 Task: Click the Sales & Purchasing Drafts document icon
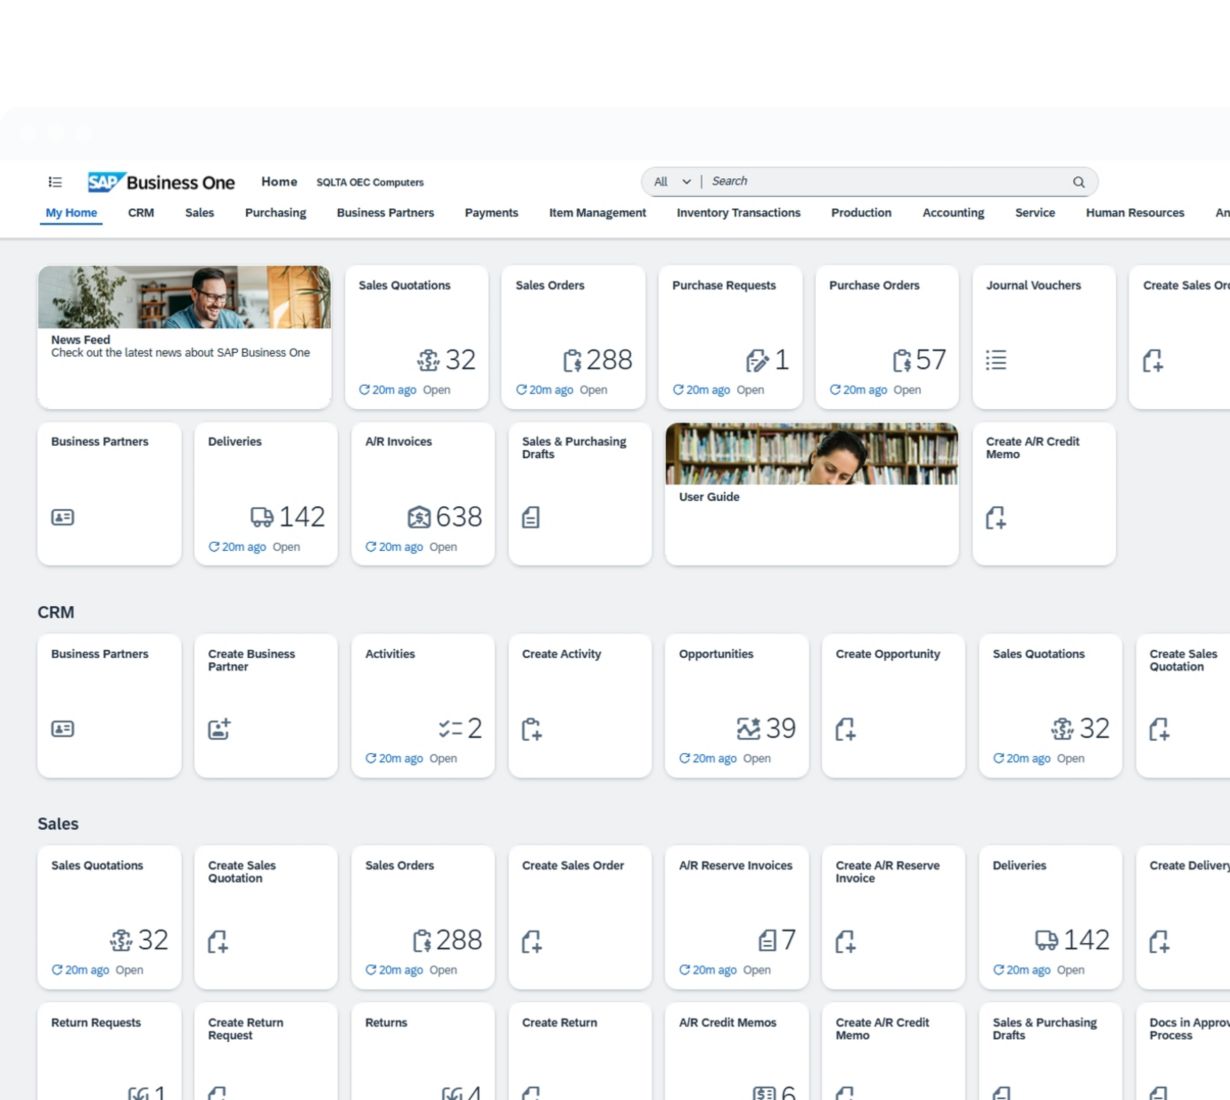tap(531, 517)
